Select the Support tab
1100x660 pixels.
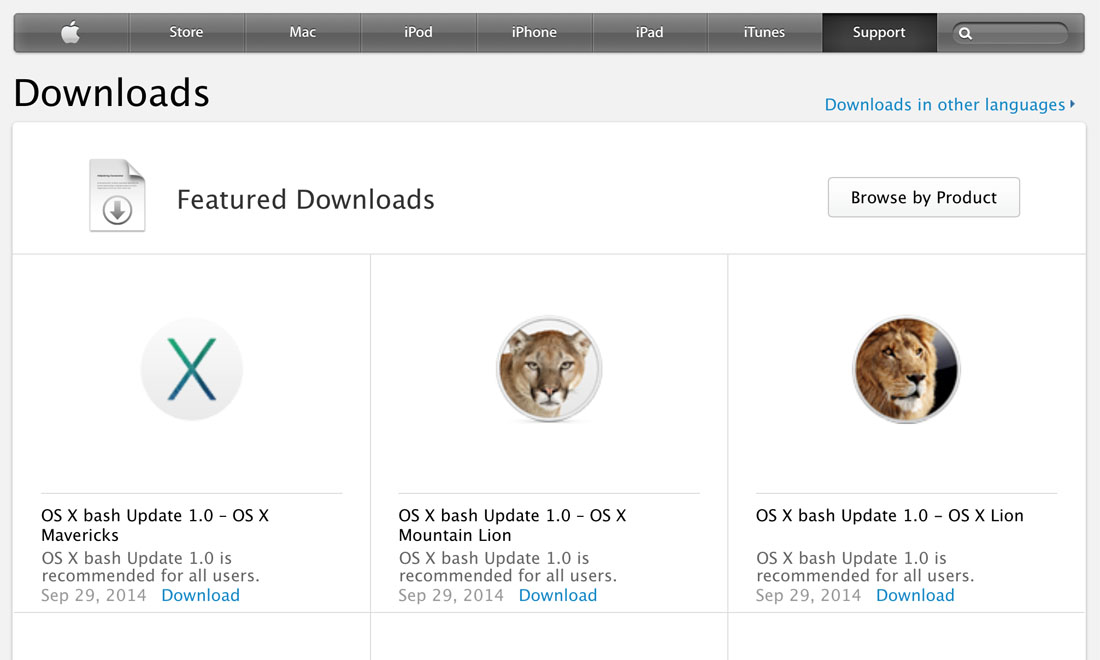(x=879, y=33)
